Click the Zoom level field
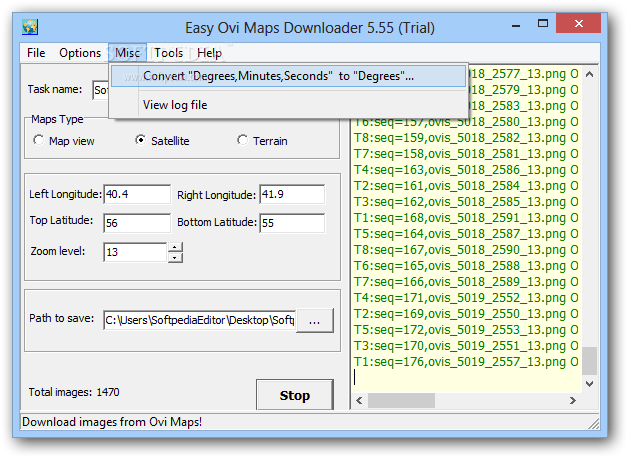This screenshot has height=458, width=628. point(135,252)
